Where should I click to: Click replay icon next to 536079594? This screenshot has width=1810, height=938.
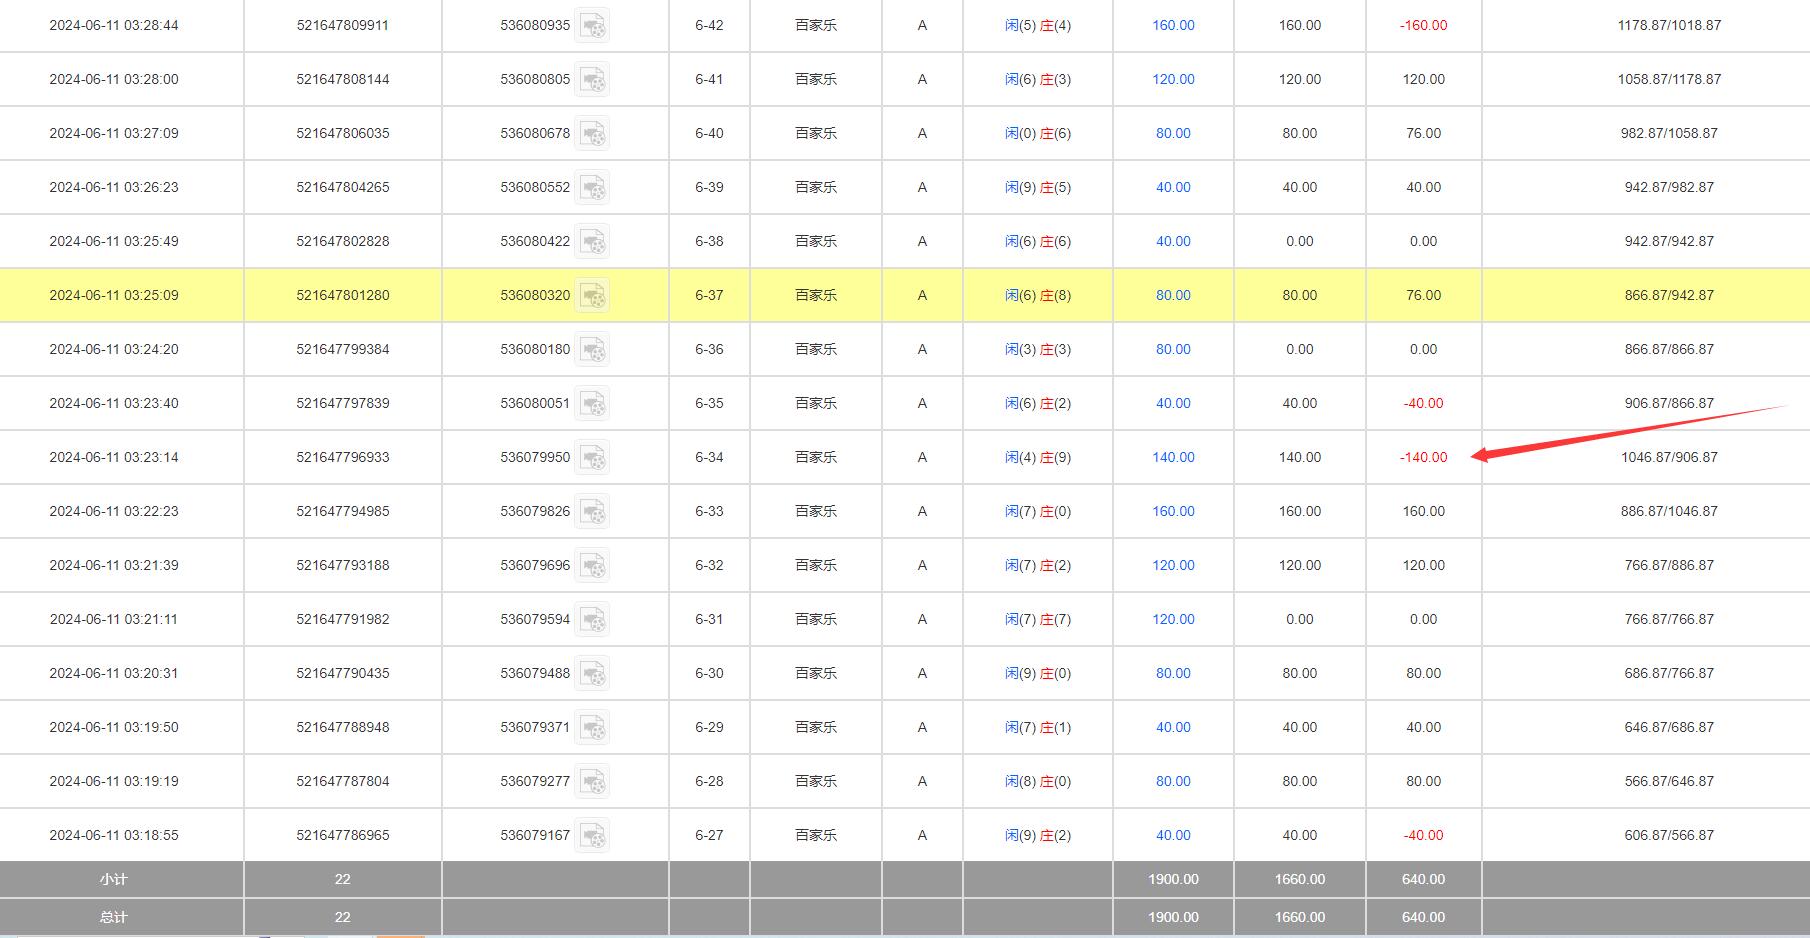point(592,620)
